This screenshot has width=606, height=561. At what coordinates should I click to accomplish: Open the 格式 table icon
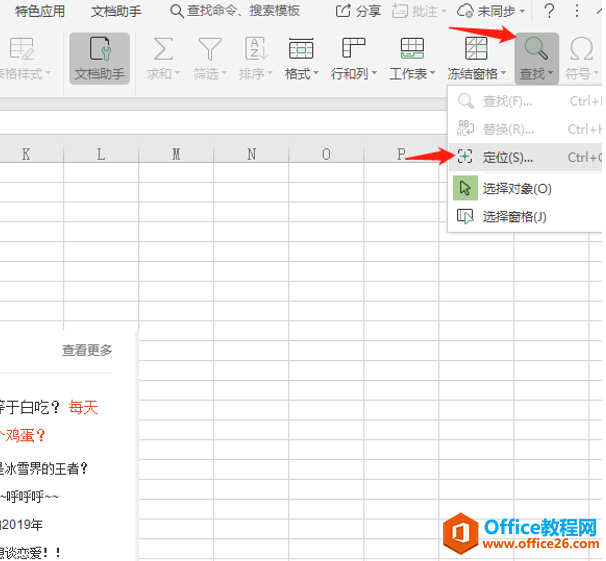click(301, 50)
